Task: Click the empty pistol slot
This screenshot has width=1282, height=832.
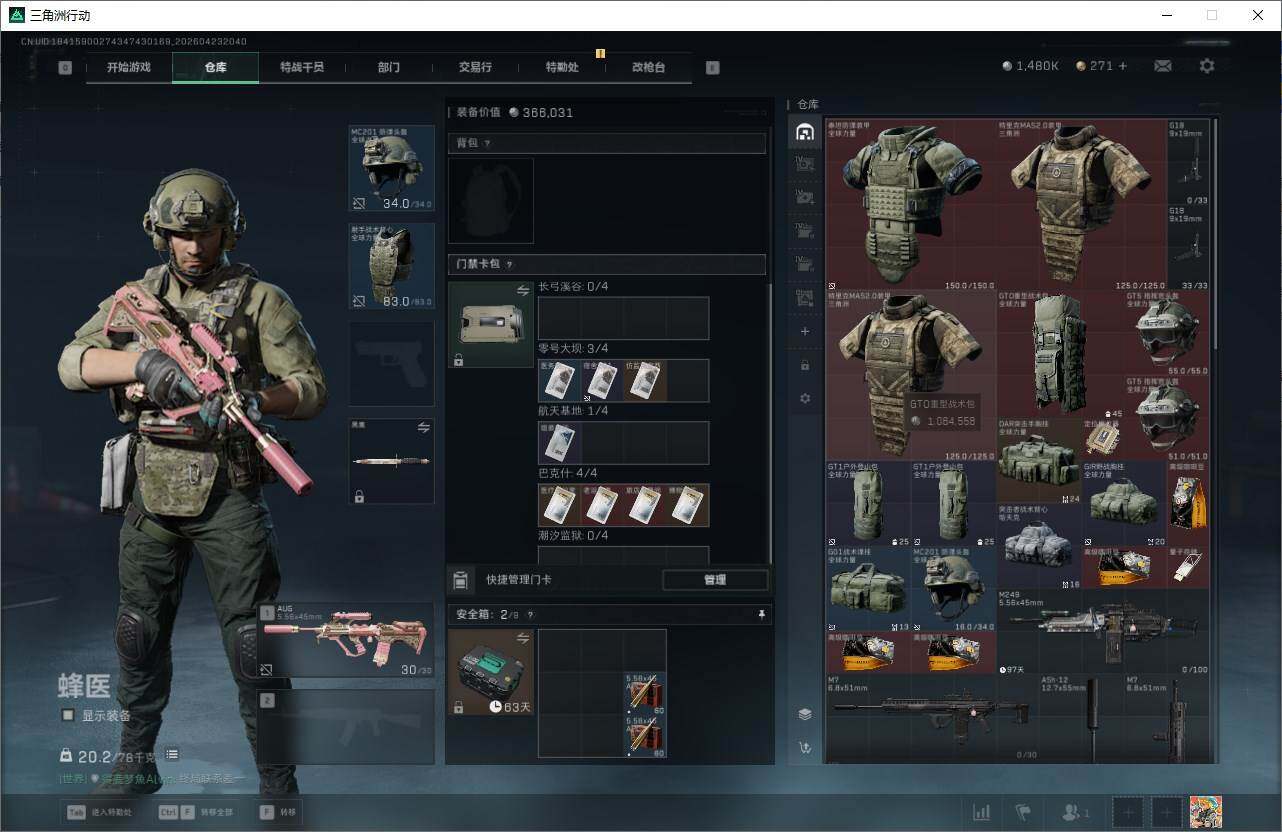Action: pyautogui.click(x=391, y=363)
